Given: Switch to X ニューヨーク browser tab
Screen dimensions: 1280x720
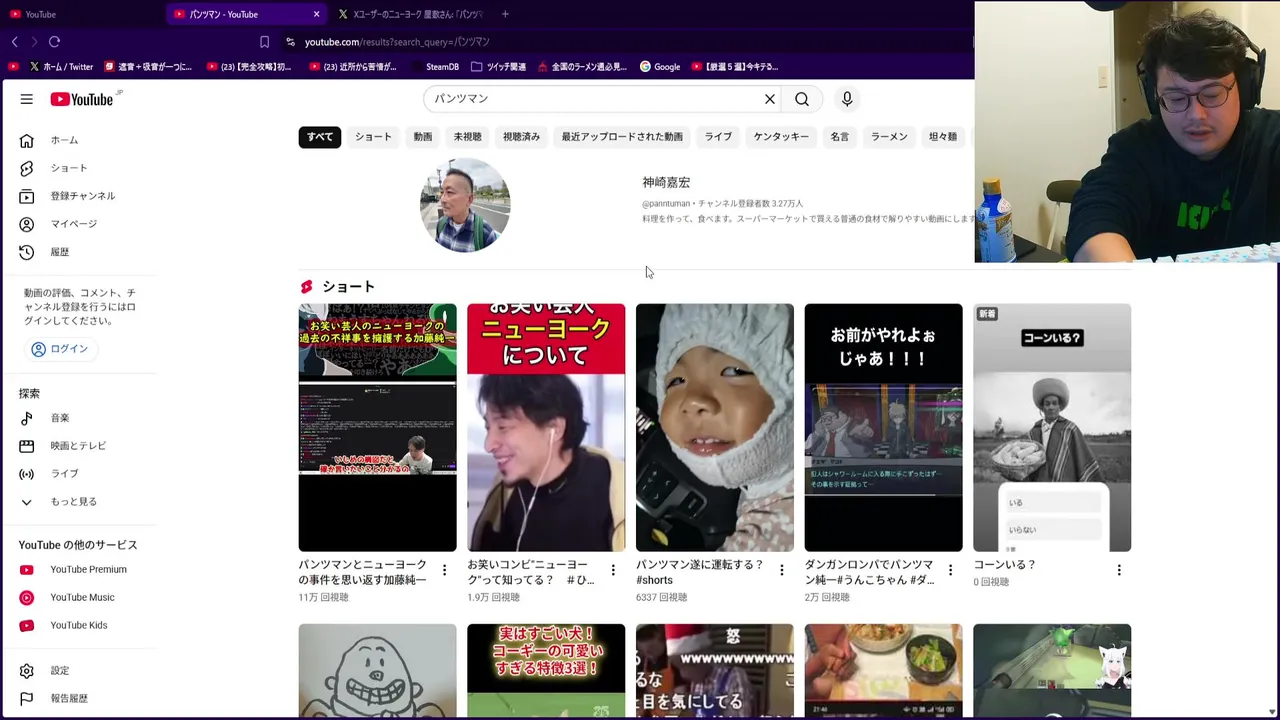Looking at the screenshot, I should pyautogui.click(x=410, y=14).
